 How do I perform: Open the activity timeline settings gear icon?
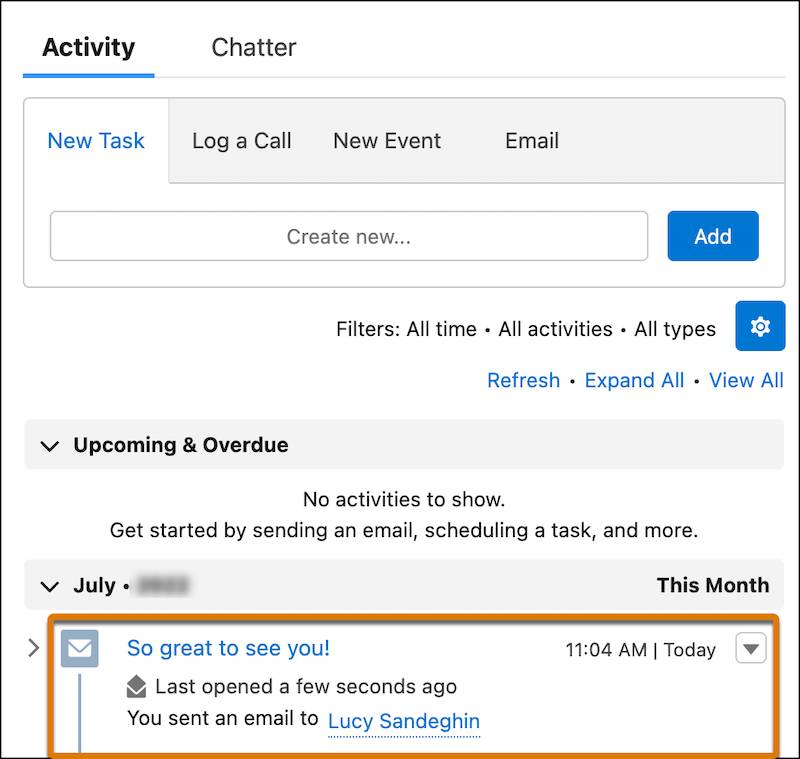(x=761, y=326)
